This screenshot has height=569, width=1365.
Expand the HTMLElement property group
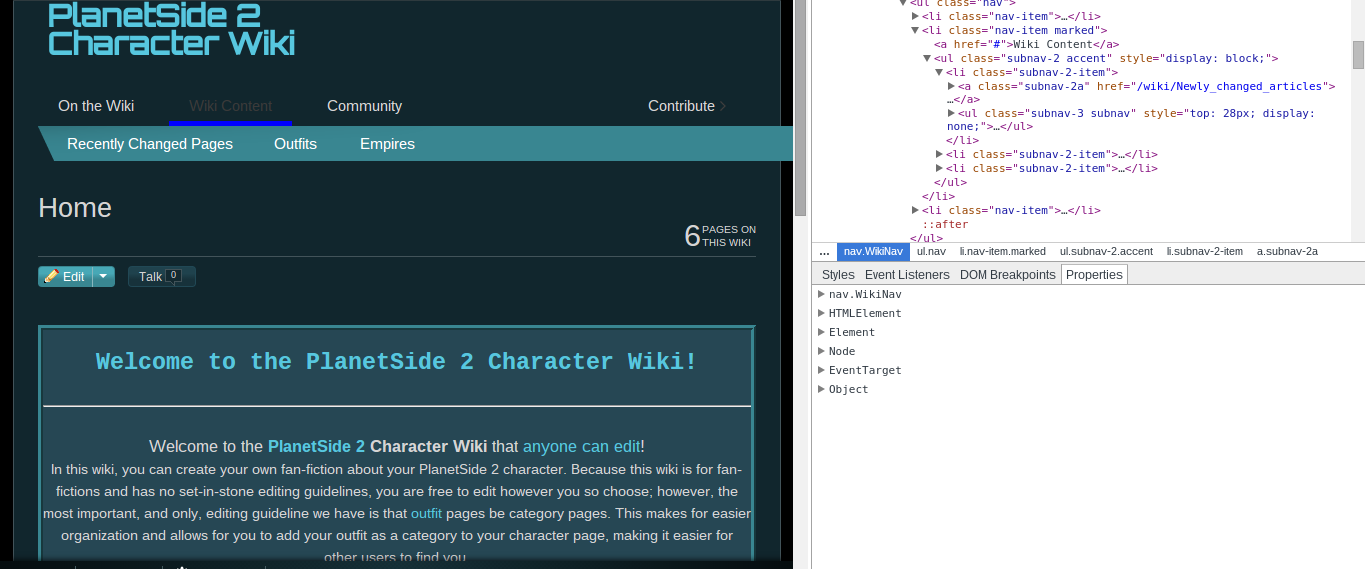click(821, 313)
